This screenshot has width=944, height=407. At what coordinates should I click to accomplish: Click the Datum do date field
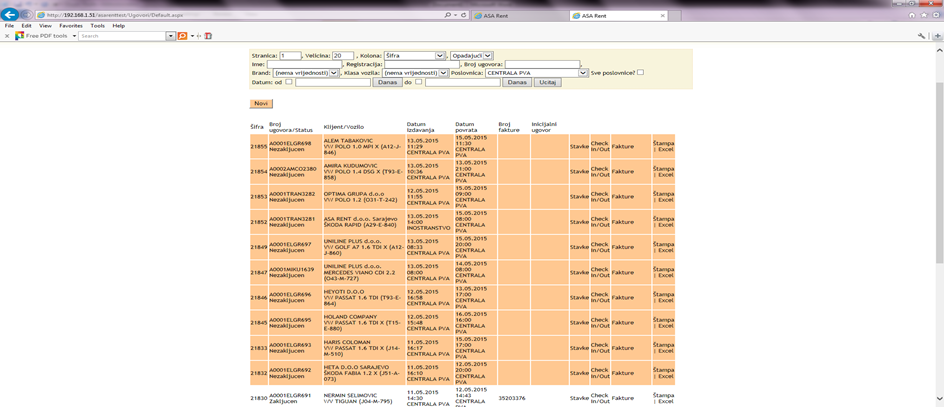[463, 82]
